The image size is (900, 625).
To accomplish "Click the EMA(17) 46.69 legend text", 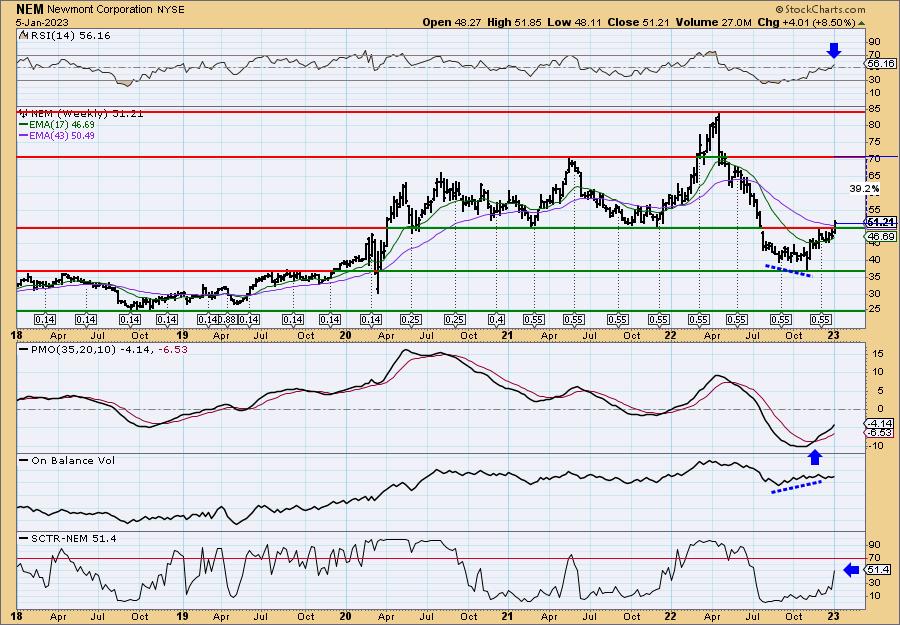I will point(61,125).
